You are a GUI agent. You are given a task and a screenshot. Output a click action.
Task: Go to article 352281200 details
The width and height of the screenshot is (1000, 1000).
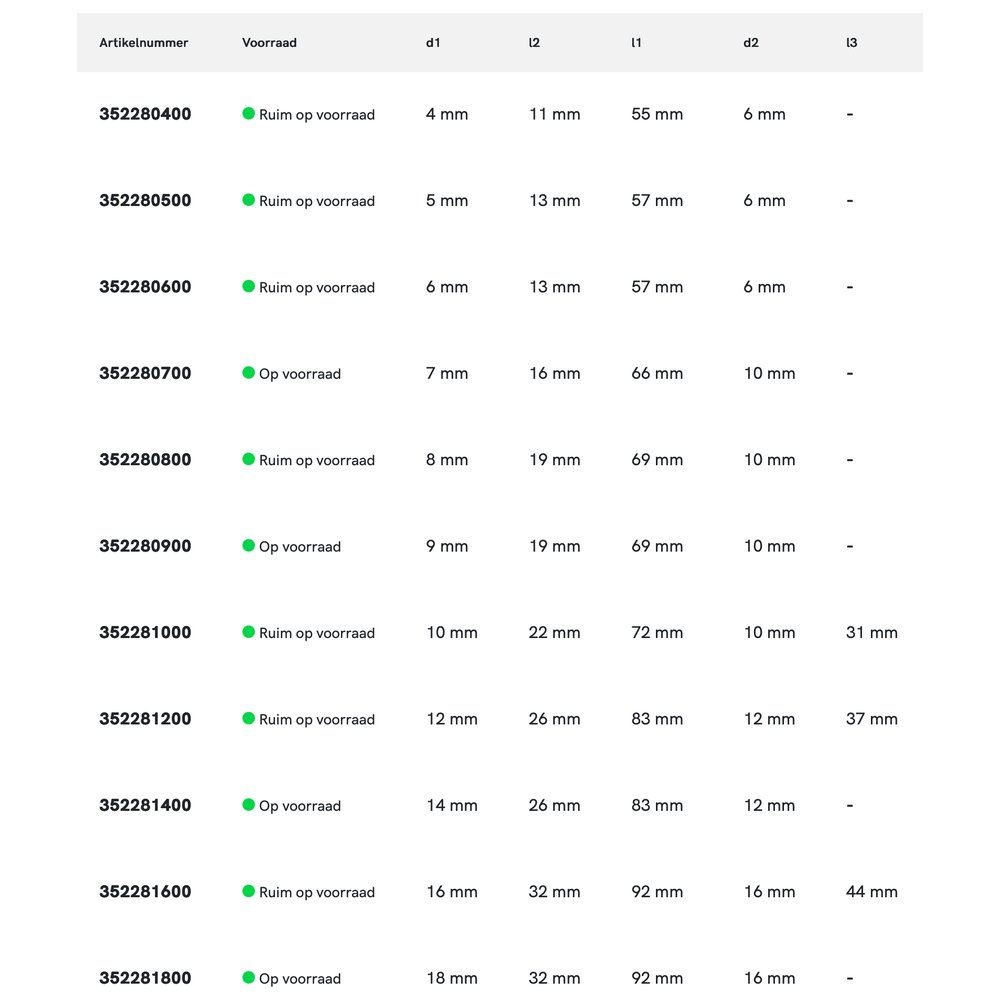pos(145,719)
